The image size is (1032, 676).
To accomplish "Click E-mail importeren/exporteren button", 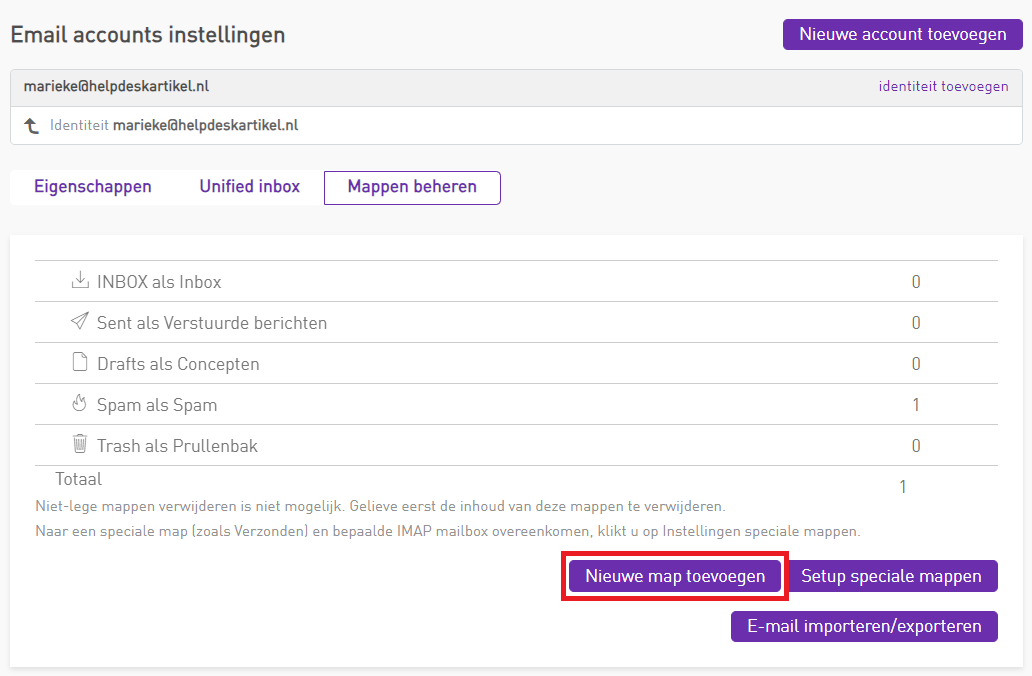I will coord(864,627).
